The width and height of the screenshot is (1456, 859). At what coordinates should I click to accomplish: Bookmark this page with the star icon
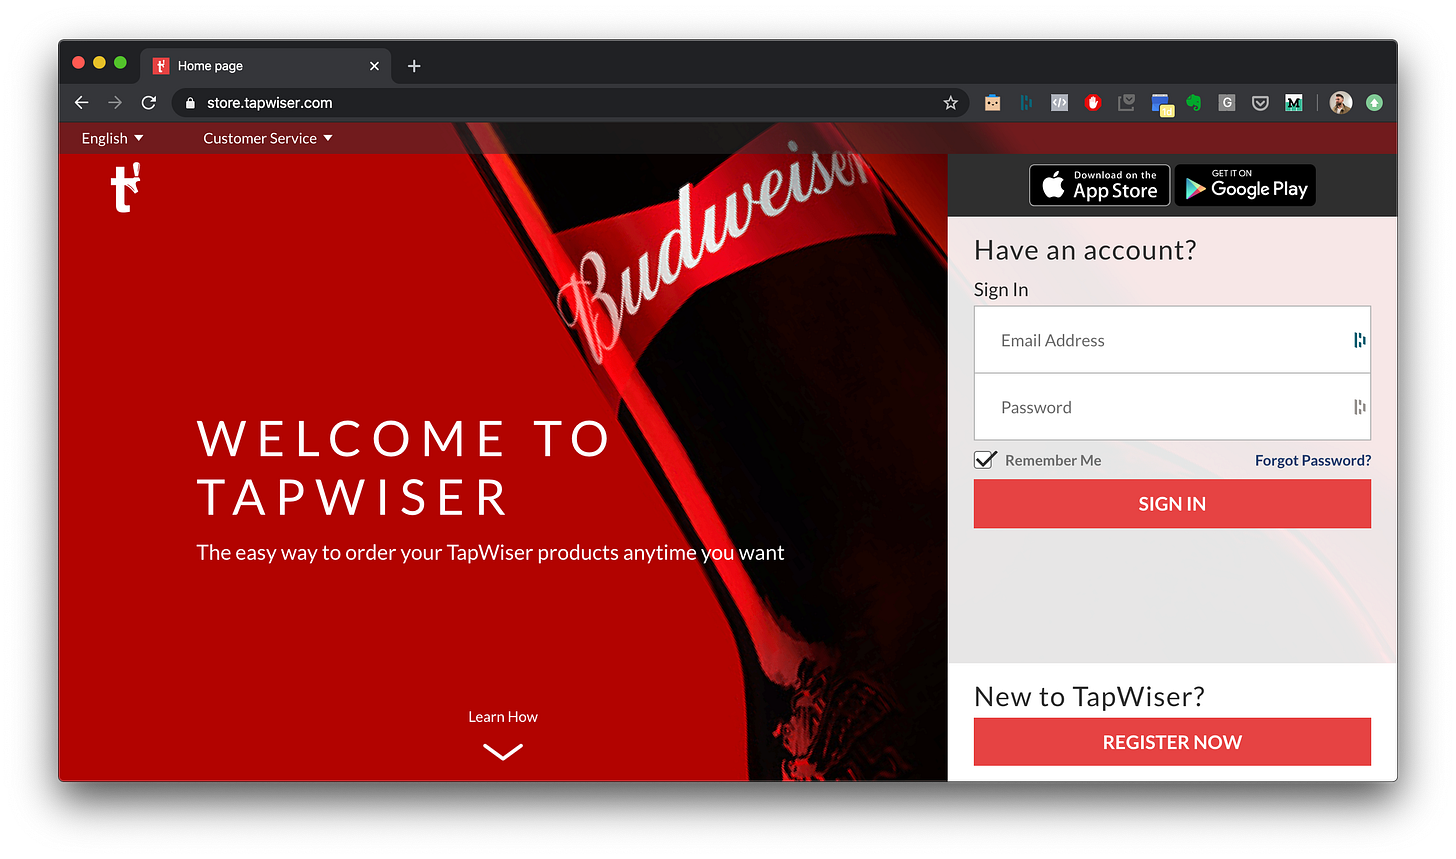[x=950, y=102]
